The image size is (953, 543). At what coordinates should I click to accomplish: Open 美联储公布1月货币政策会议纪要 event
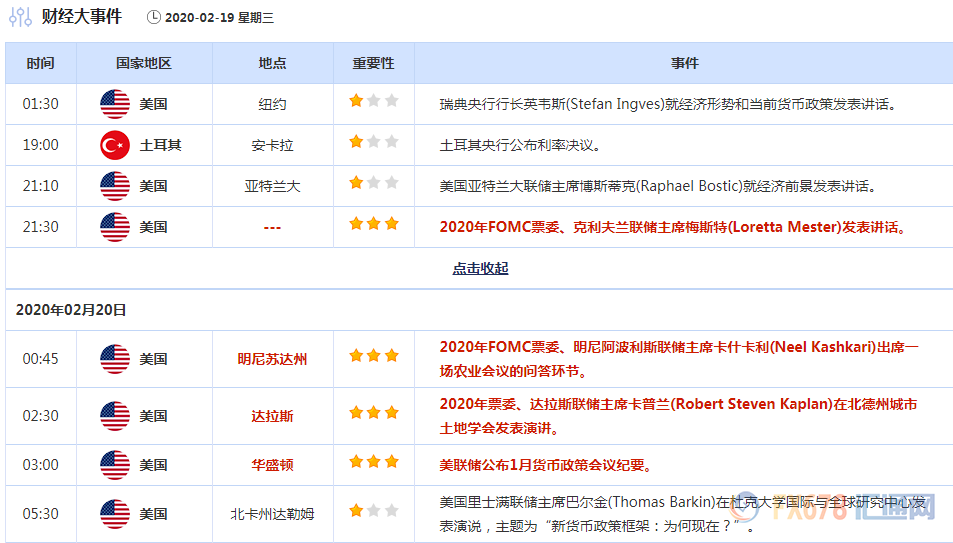[x=546, y=465]
